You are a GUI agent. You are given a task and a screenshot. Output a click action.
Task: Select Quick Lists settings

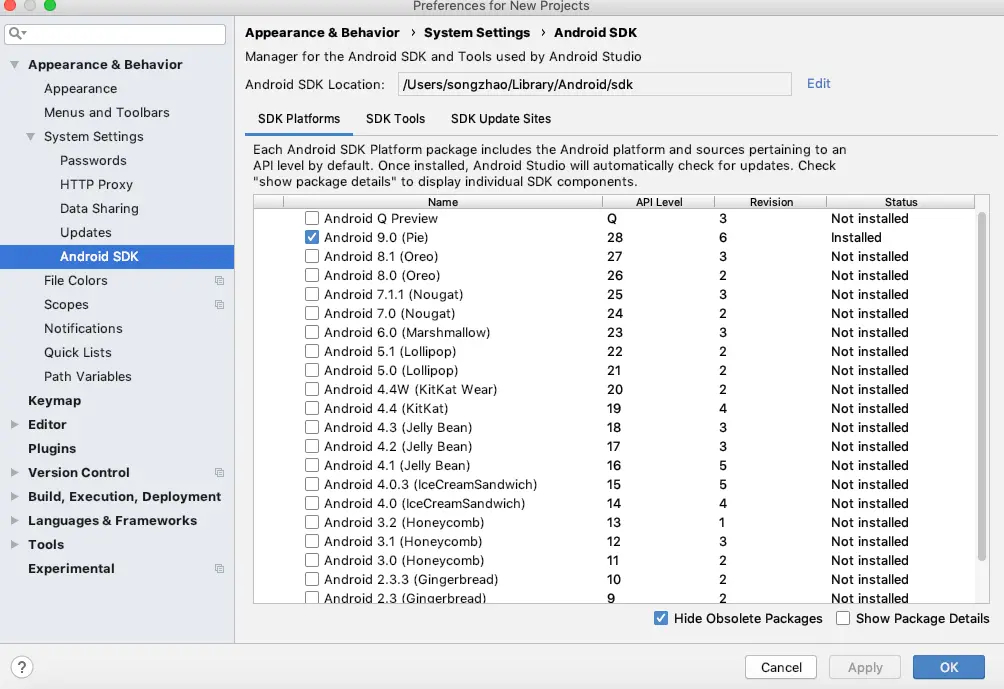coord(77,353)
